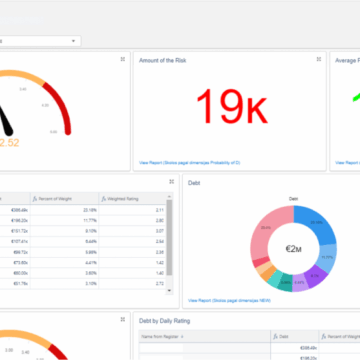Click scroll-up arrow of upper table scrollbar
Image resolution: width=360 pixels, height=360 pixels.
click(169, 196)
